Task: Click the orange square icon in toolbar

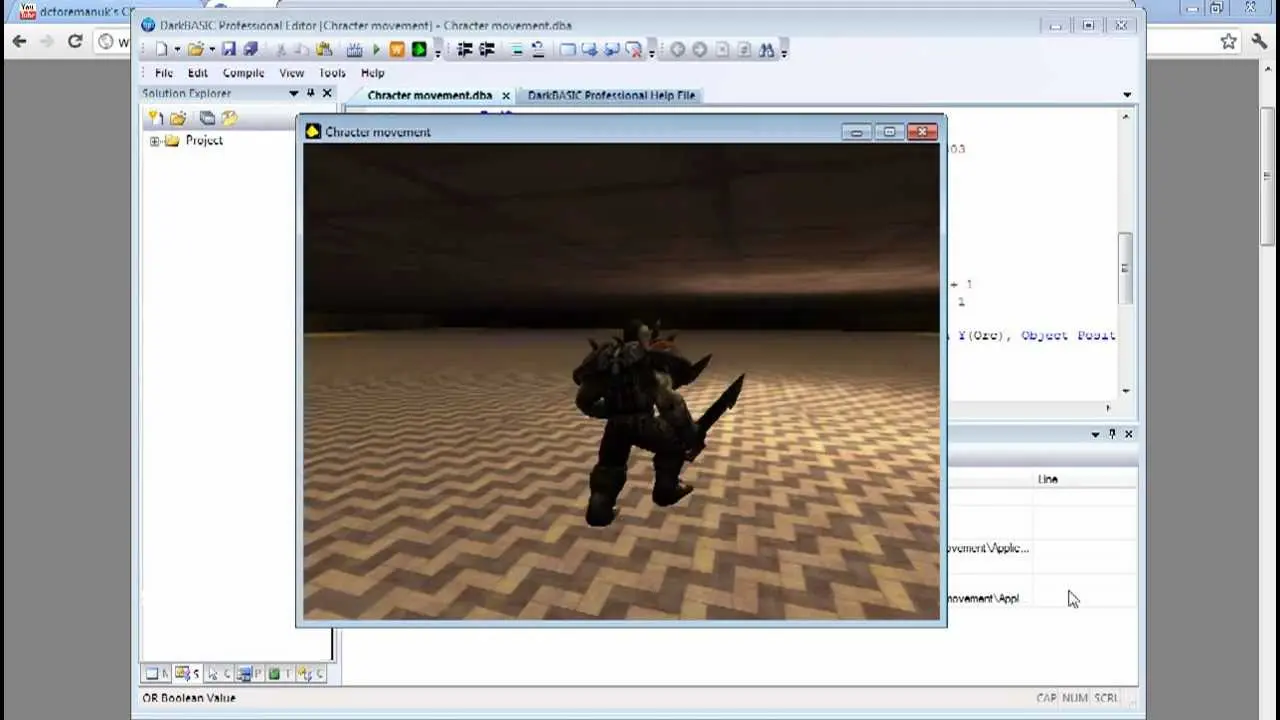Action: (x=397, y=49)
